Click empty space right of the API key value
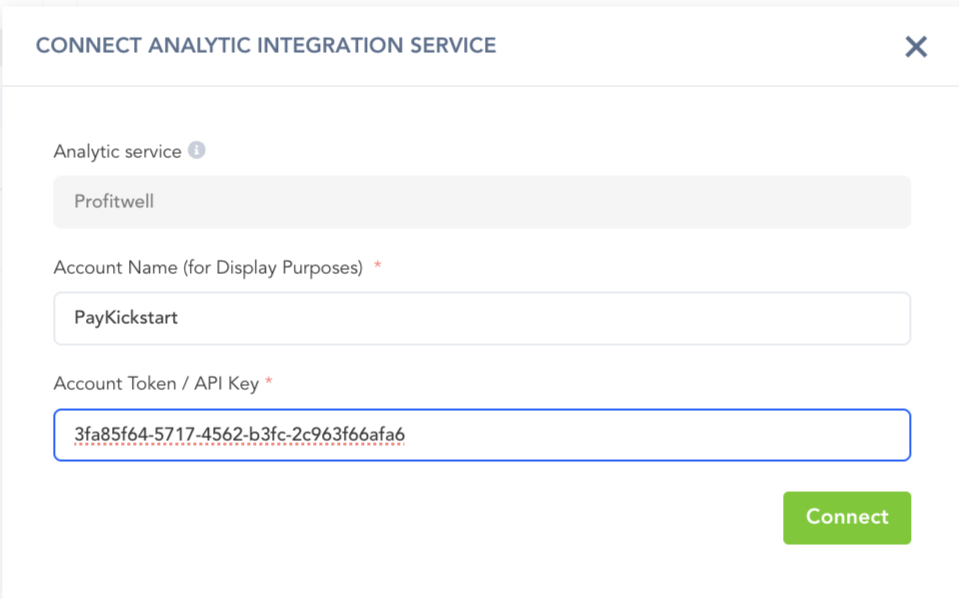This screenshot has height=599, width=959. [650, 435]
